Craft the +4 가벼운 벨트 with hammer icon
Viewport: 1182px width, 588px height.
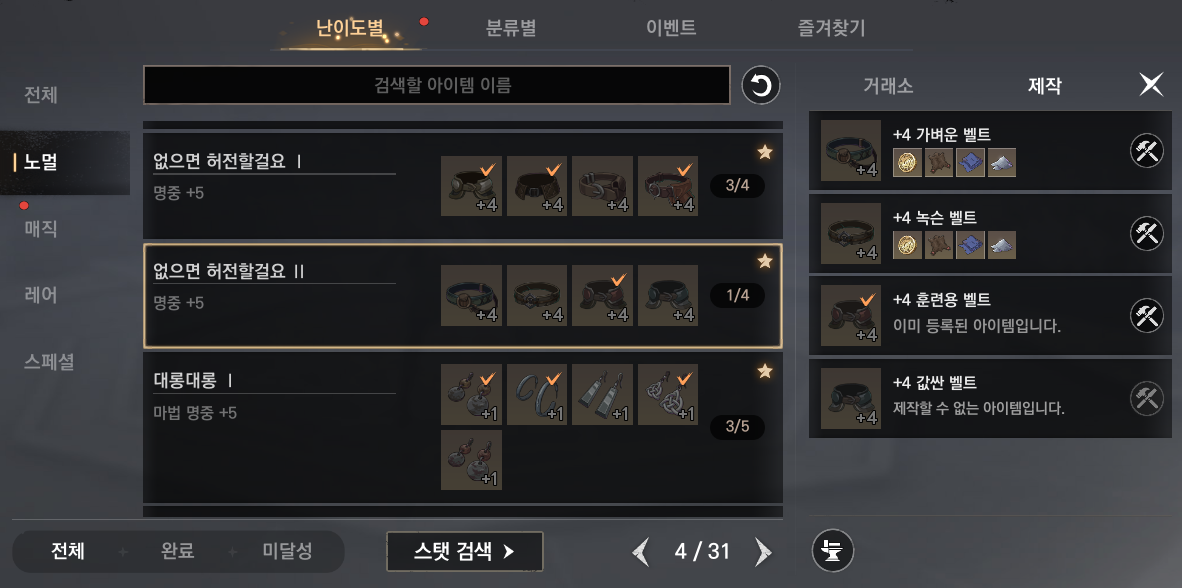pyautogui.click(x=1147, y=151)
